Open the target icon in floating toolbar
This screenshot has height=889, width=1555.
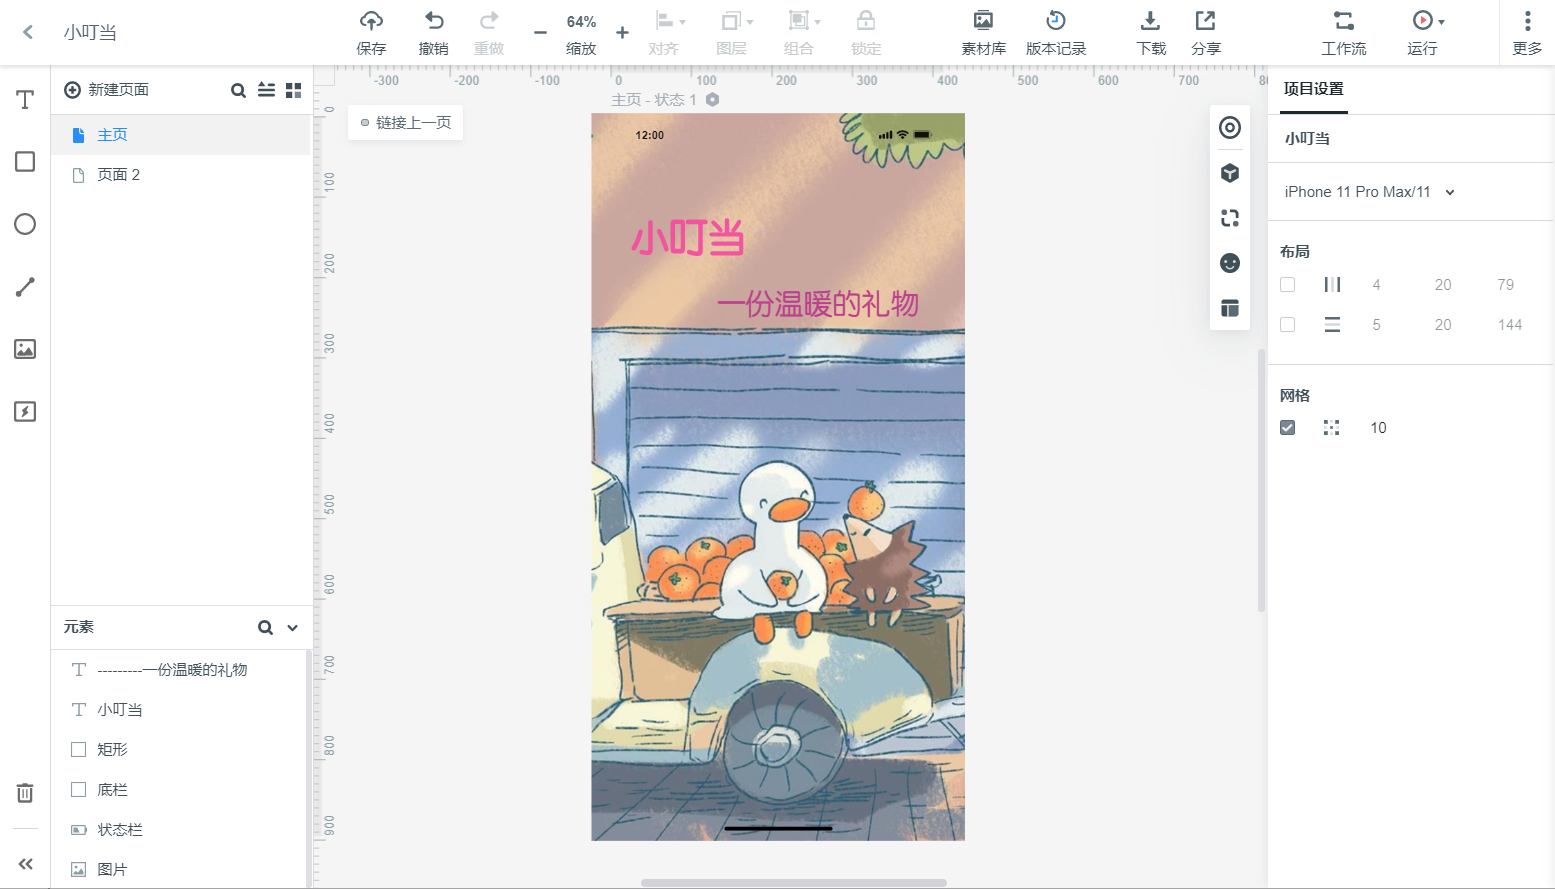(1230, 128)
